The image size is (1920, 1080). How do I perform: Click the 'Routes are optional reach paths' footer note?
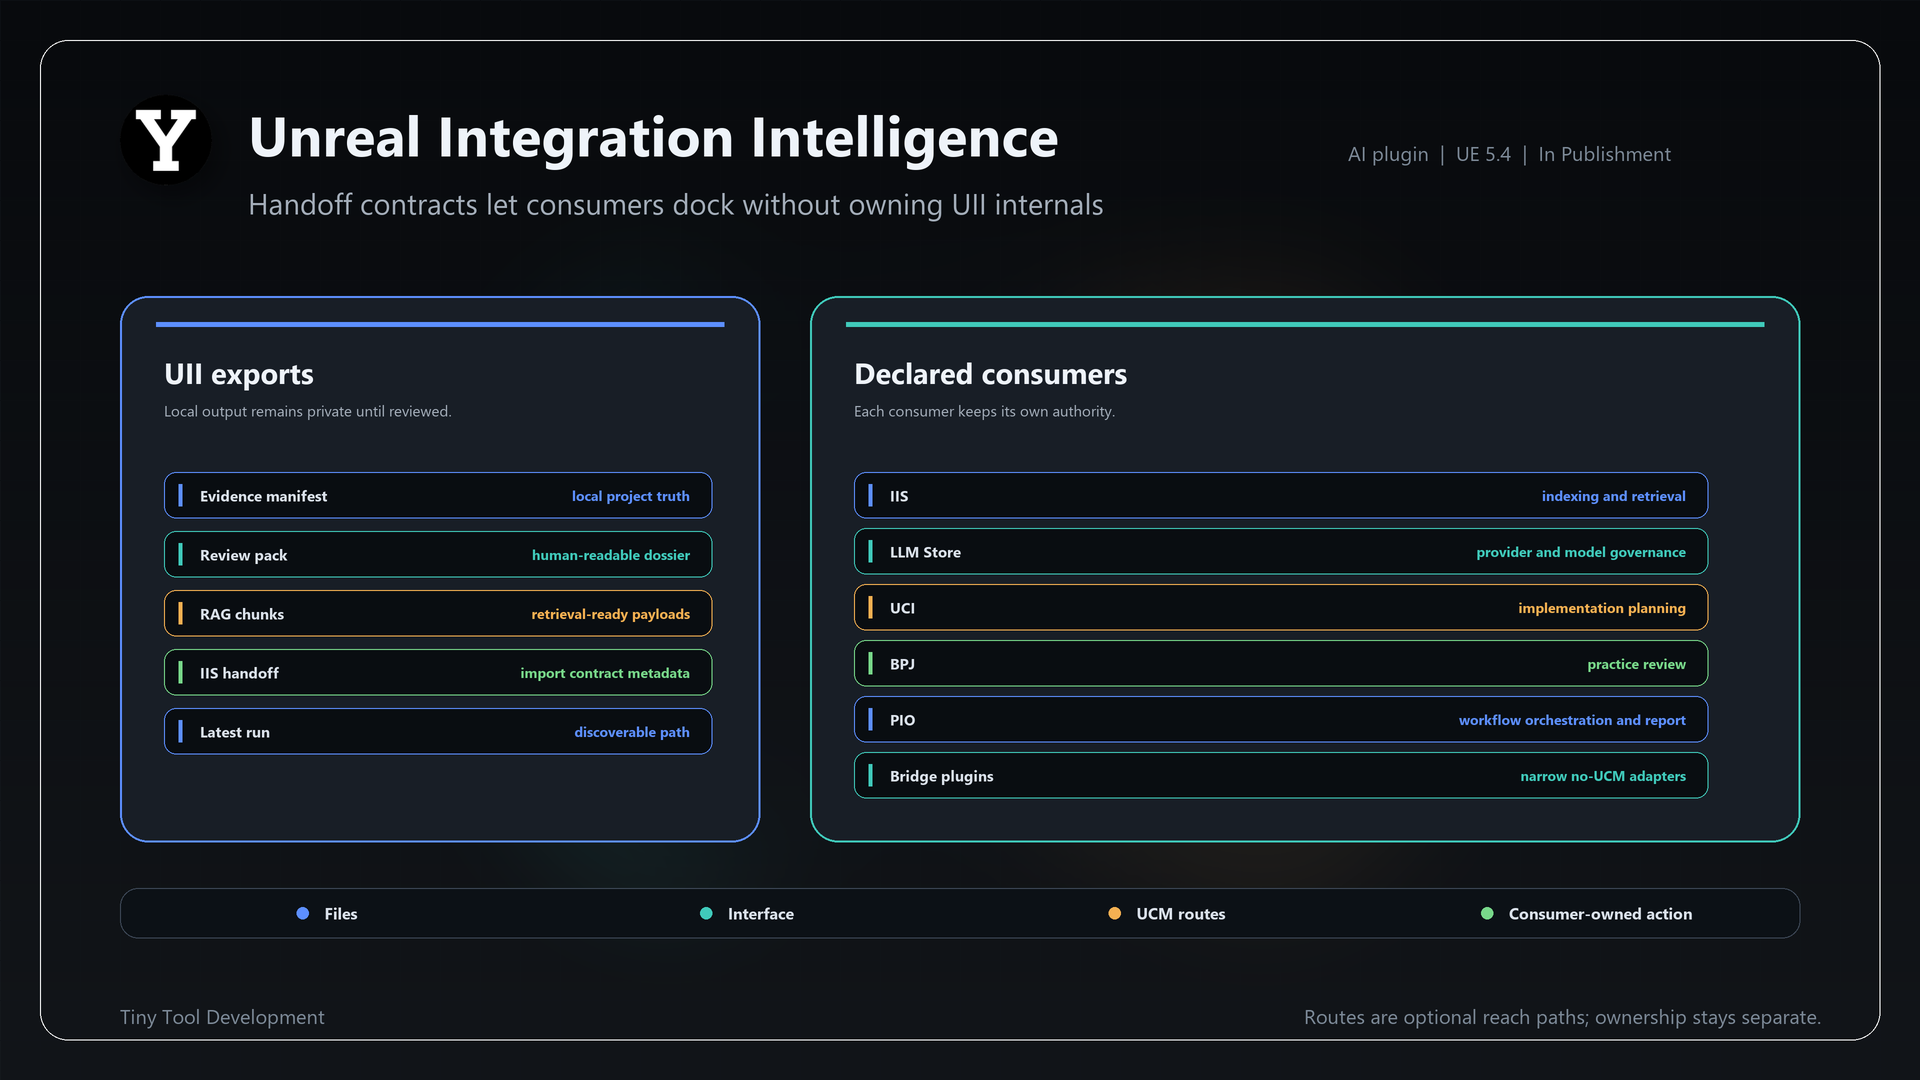(1562, 1017)
